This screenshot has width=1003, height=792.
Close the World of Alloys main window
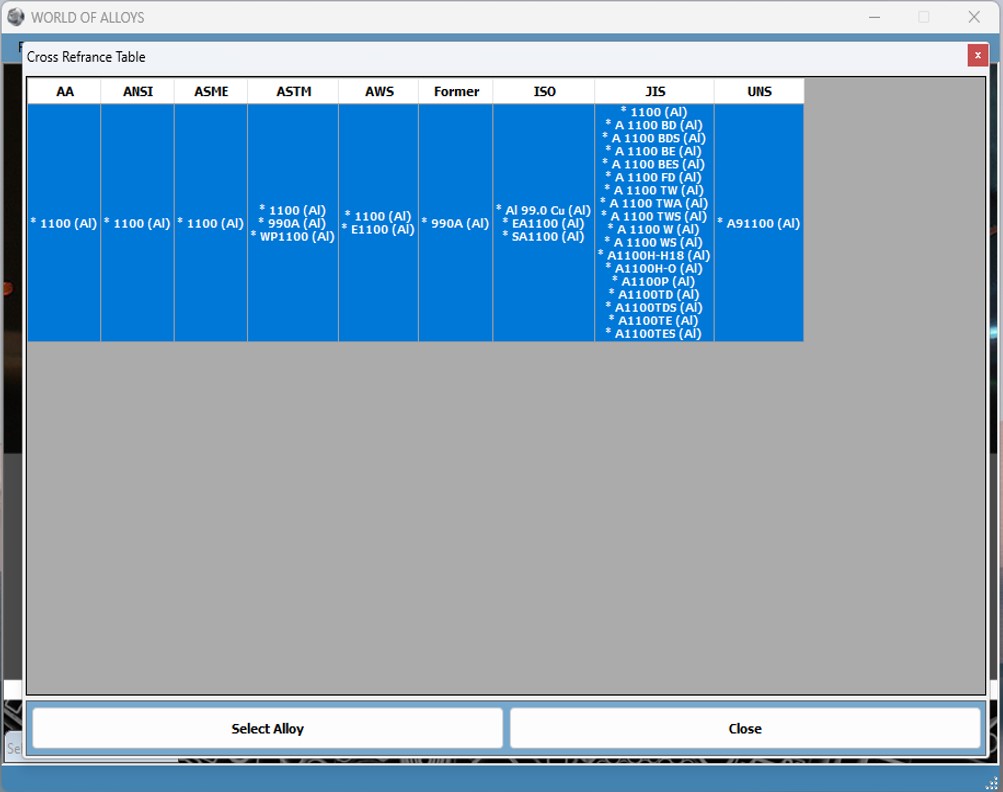coord(974,17)
